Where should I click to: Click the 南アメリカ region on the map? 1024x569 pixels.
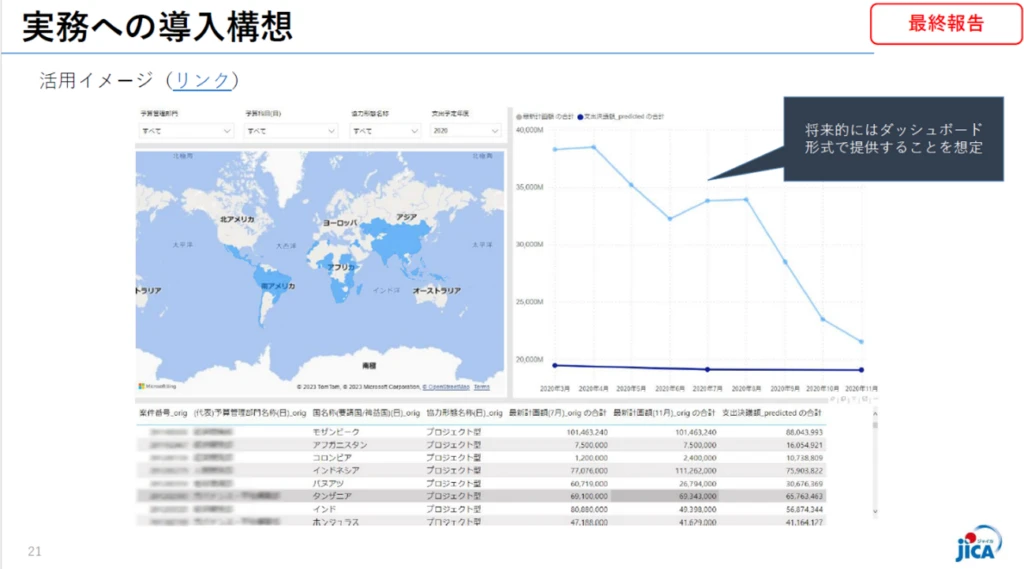coord(277,290)
